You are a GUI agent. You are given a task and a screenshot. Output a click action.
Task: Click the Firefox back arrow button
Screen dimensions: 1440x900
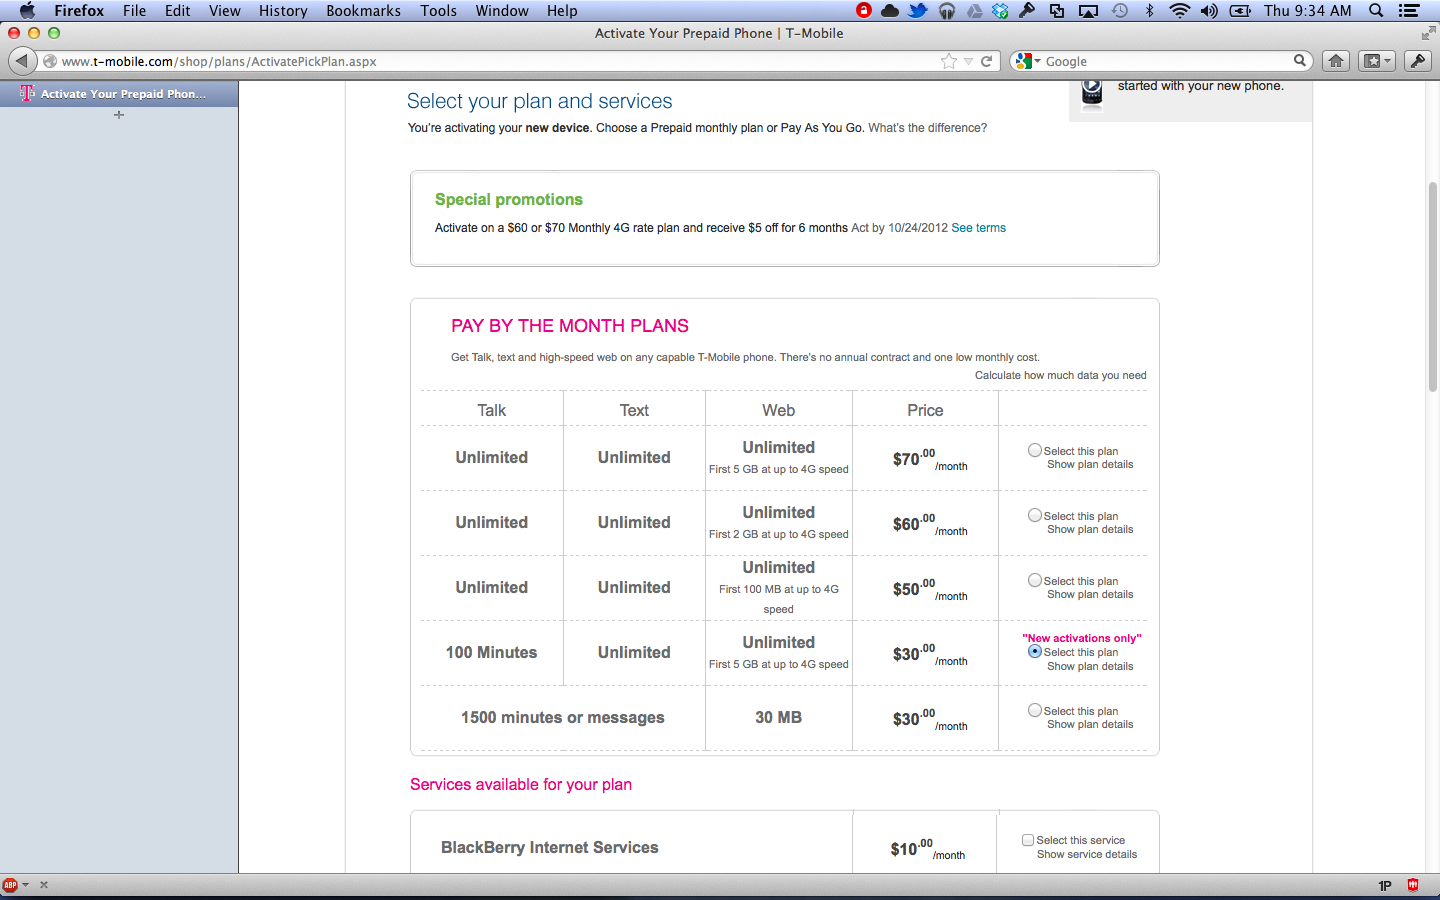(22, 61)
